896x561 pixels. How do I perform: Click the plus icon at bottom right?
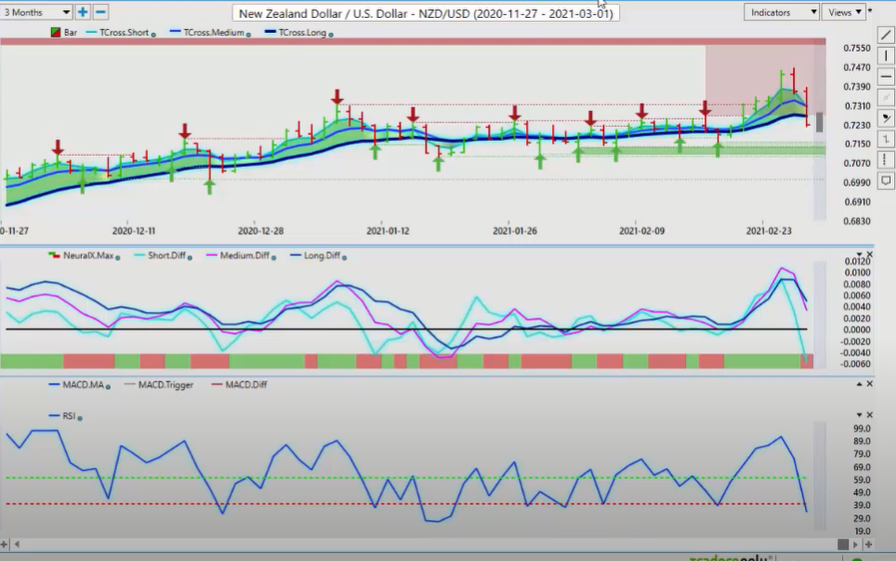[869, 544]
